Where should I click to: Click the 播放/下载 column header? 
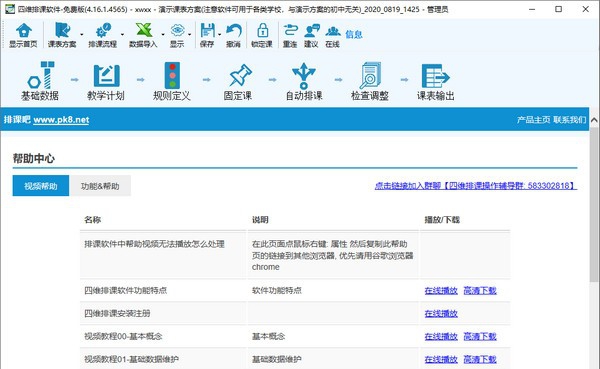442,220
